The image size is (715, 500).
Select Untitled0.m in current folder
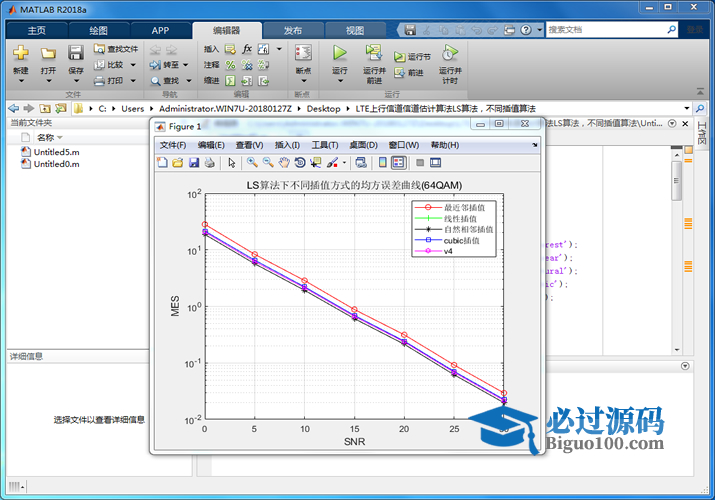[x=50, y=164]
